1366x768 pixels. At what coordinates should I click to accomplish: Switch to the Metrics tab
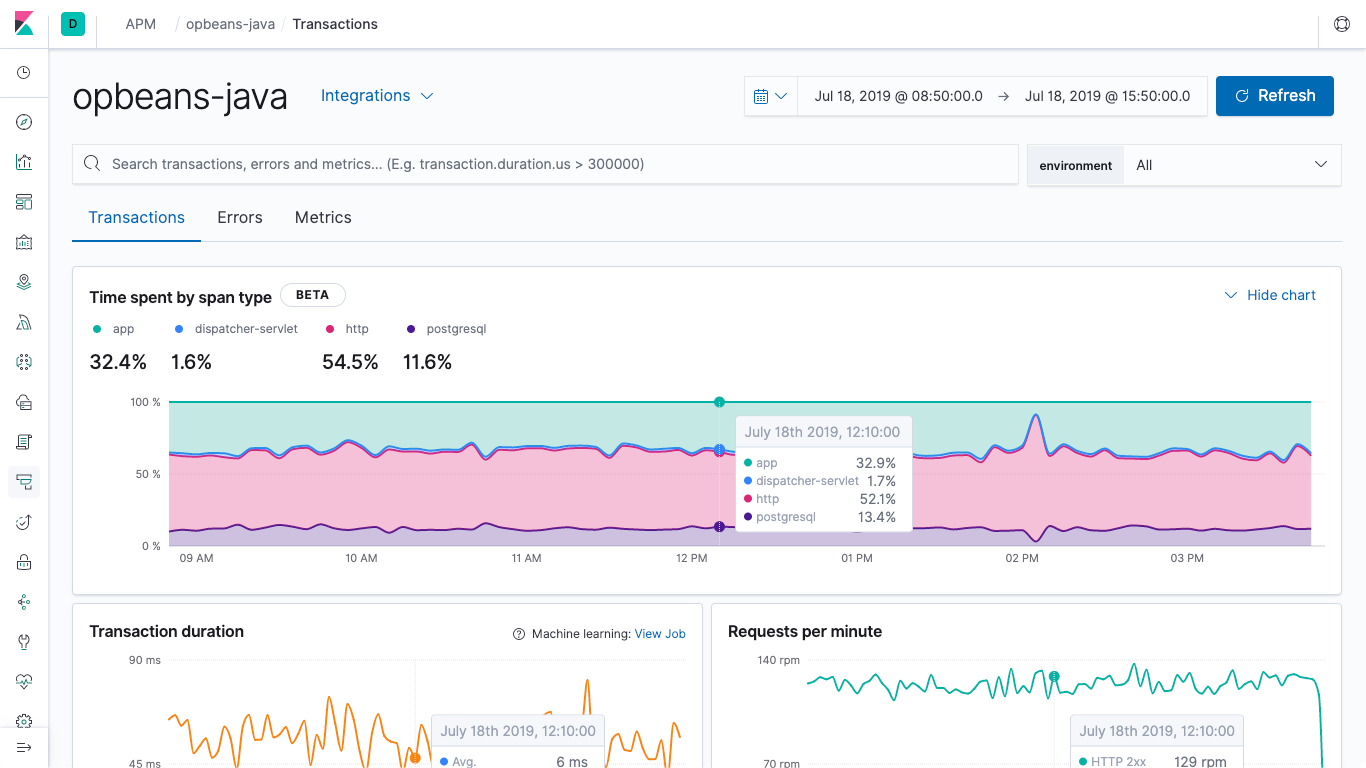[x=322, y=217]
